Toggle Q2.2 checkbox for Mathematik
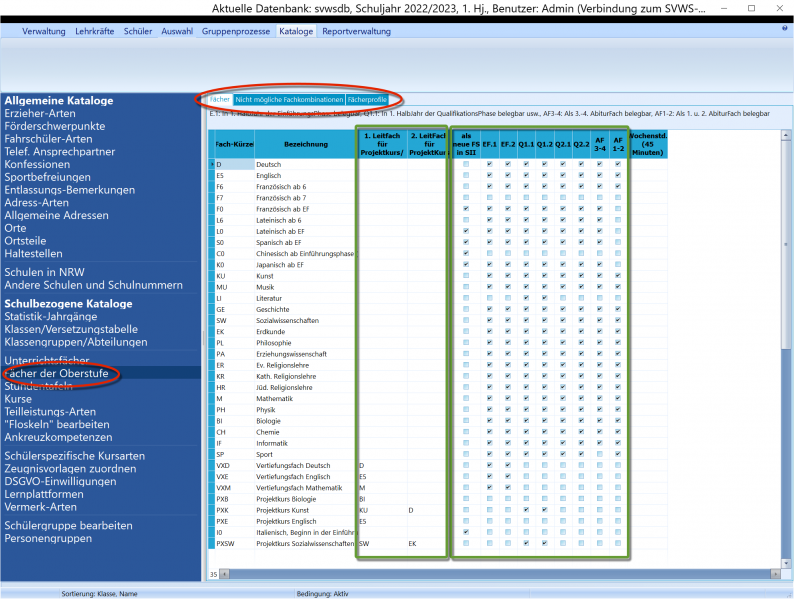Viewport: 794px width, 599px height. (581, 398)
